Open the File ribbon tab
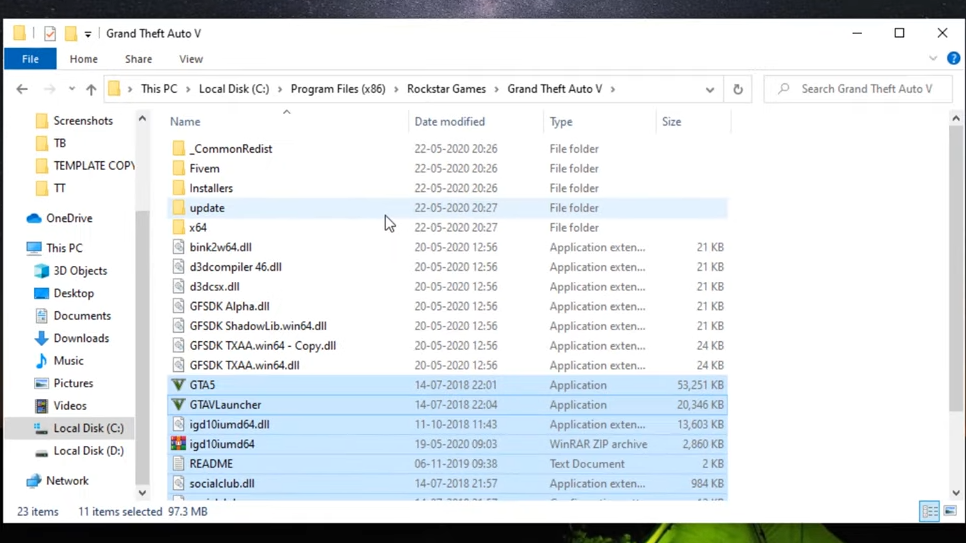 point(30,59)
